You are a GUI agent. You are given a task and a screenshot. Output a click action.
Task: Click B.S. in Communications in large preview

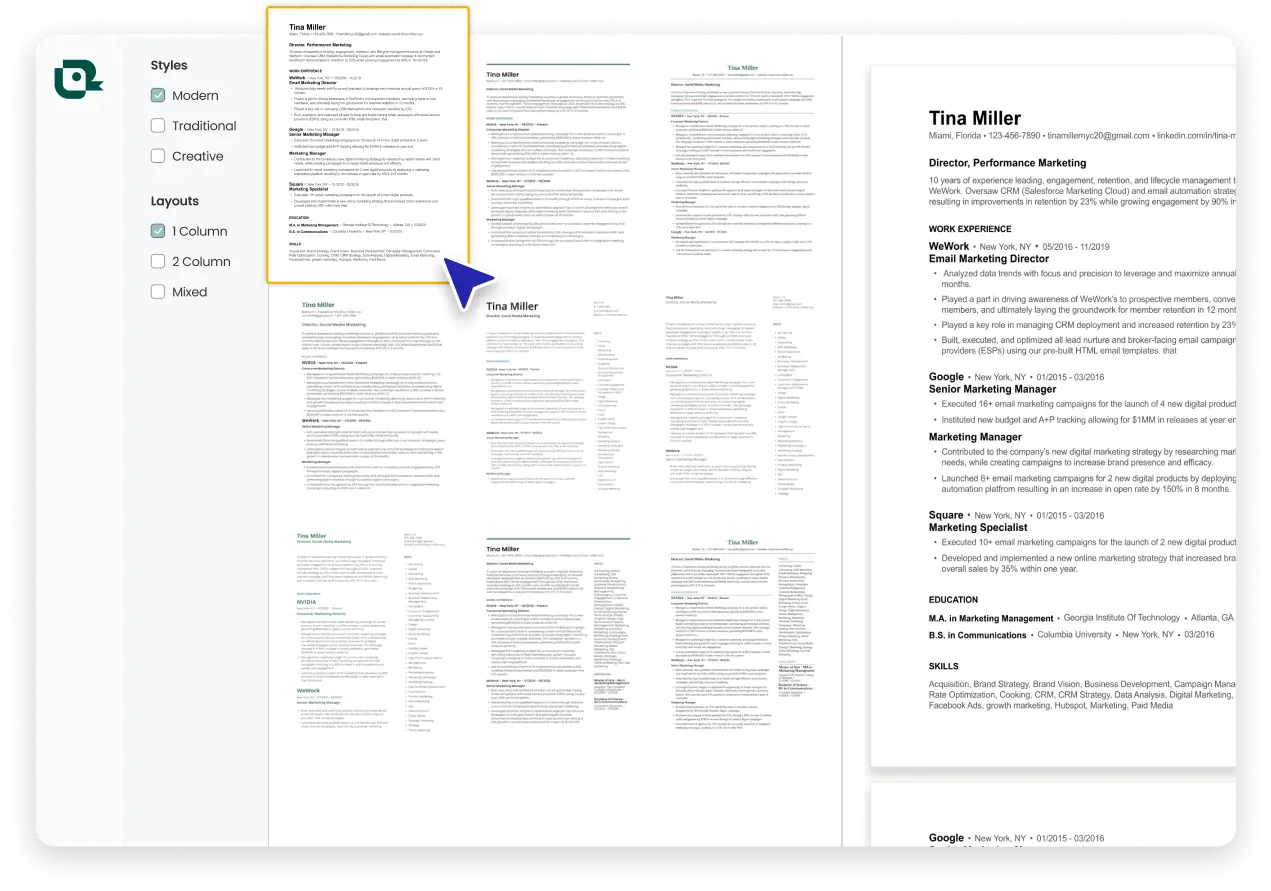coord(977,635)
